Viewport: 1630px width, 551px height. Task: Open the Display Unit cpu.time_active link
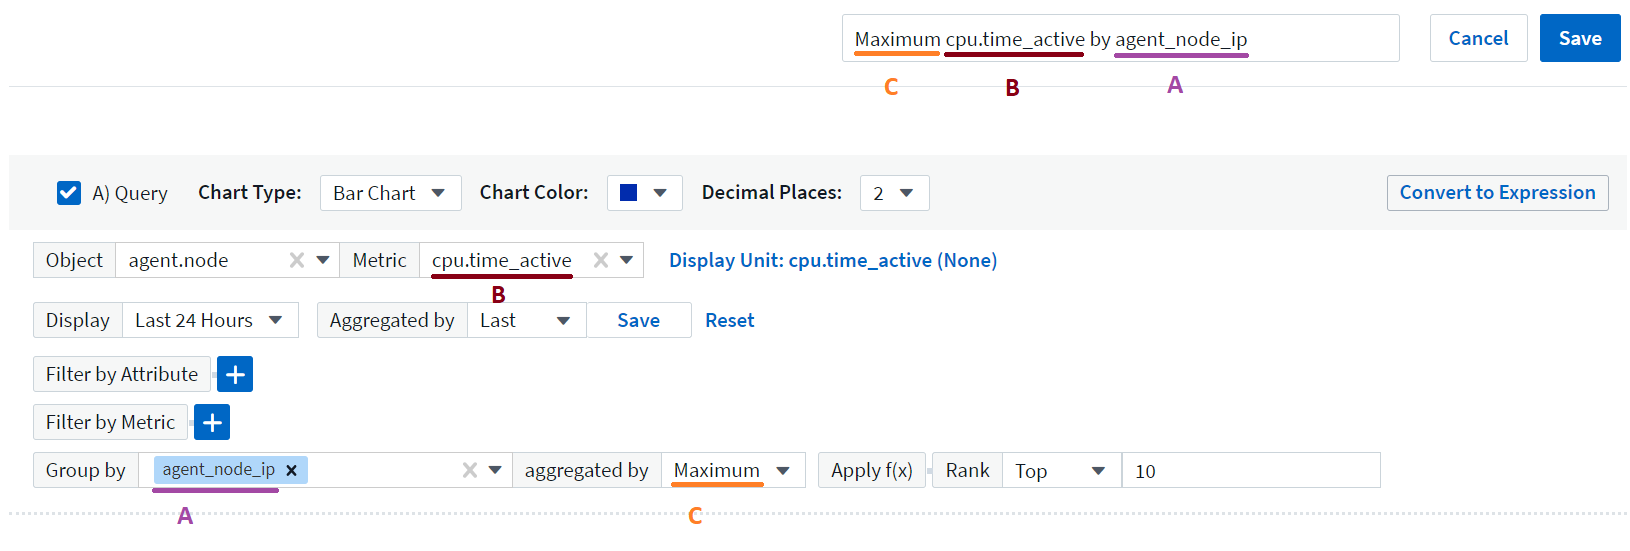point(832,261)
